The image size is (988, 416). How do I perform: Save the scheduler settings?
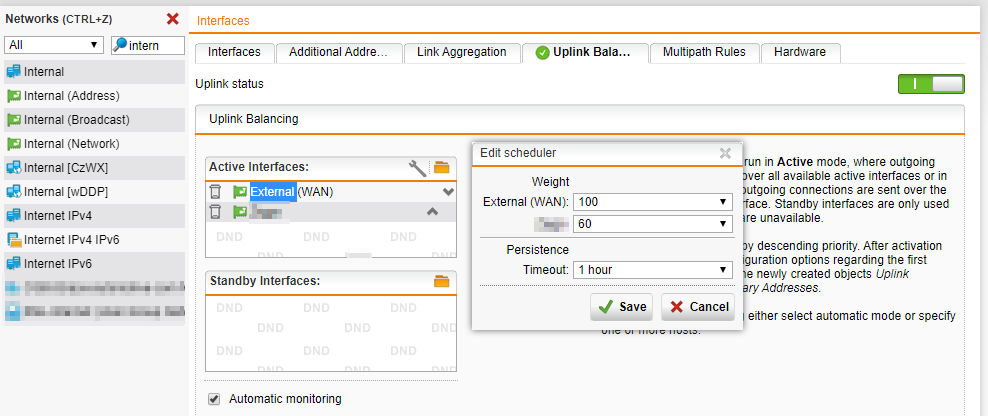(620, 306)
